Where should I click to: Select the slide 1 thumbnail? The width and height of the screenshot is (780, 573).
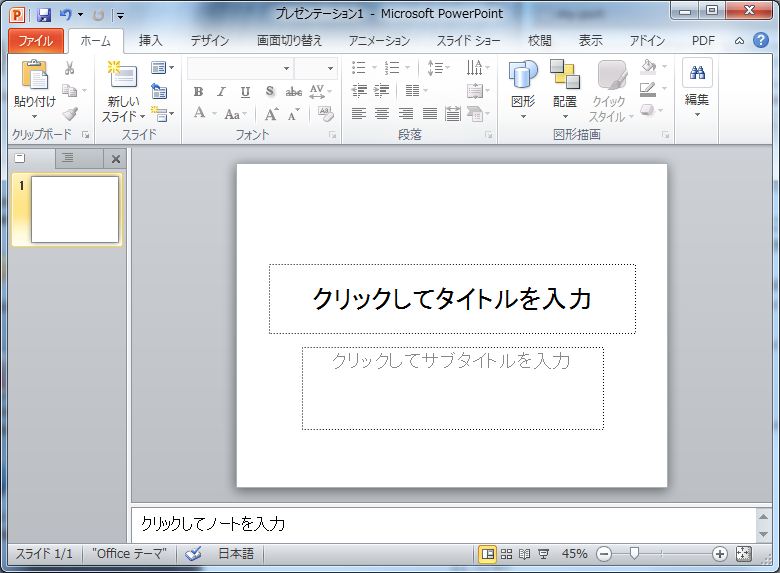[x=75, y=209]
